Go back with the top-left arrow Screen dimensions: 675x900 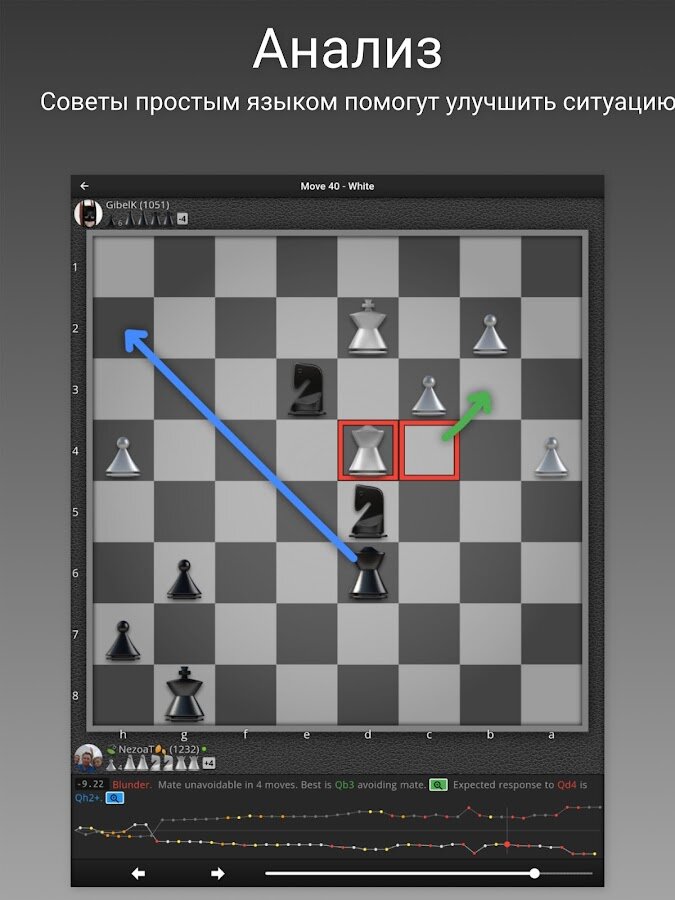click(84, 186)
